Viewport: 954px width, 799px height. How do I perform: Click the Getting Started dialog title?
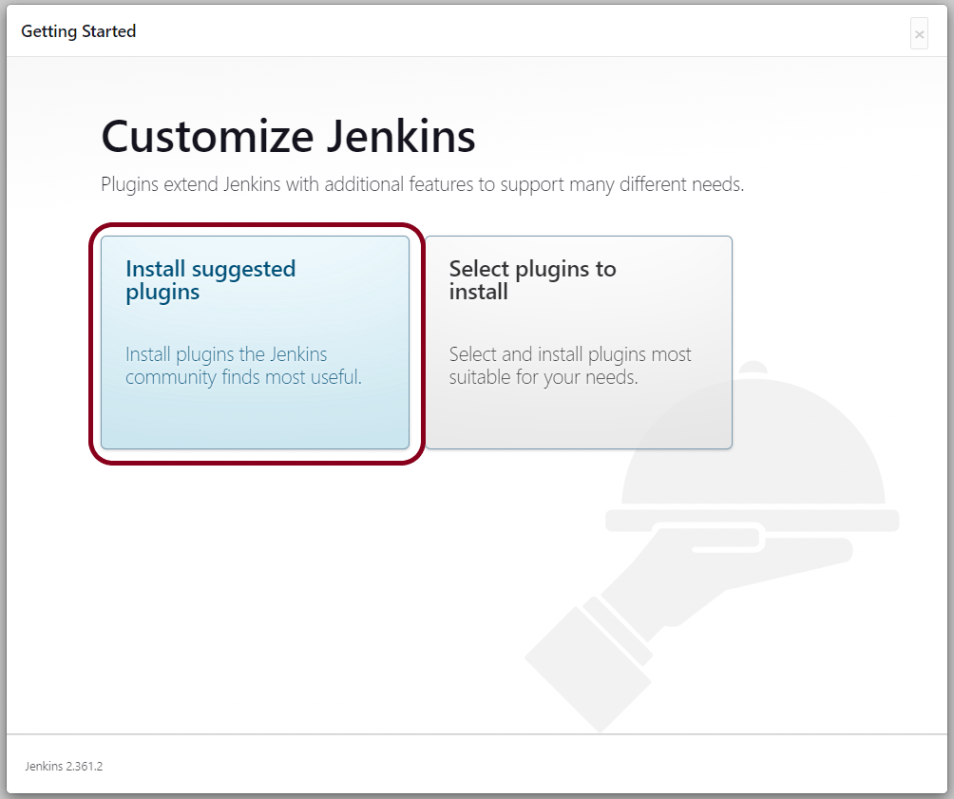pyautogui.click(x=78, y=31)
